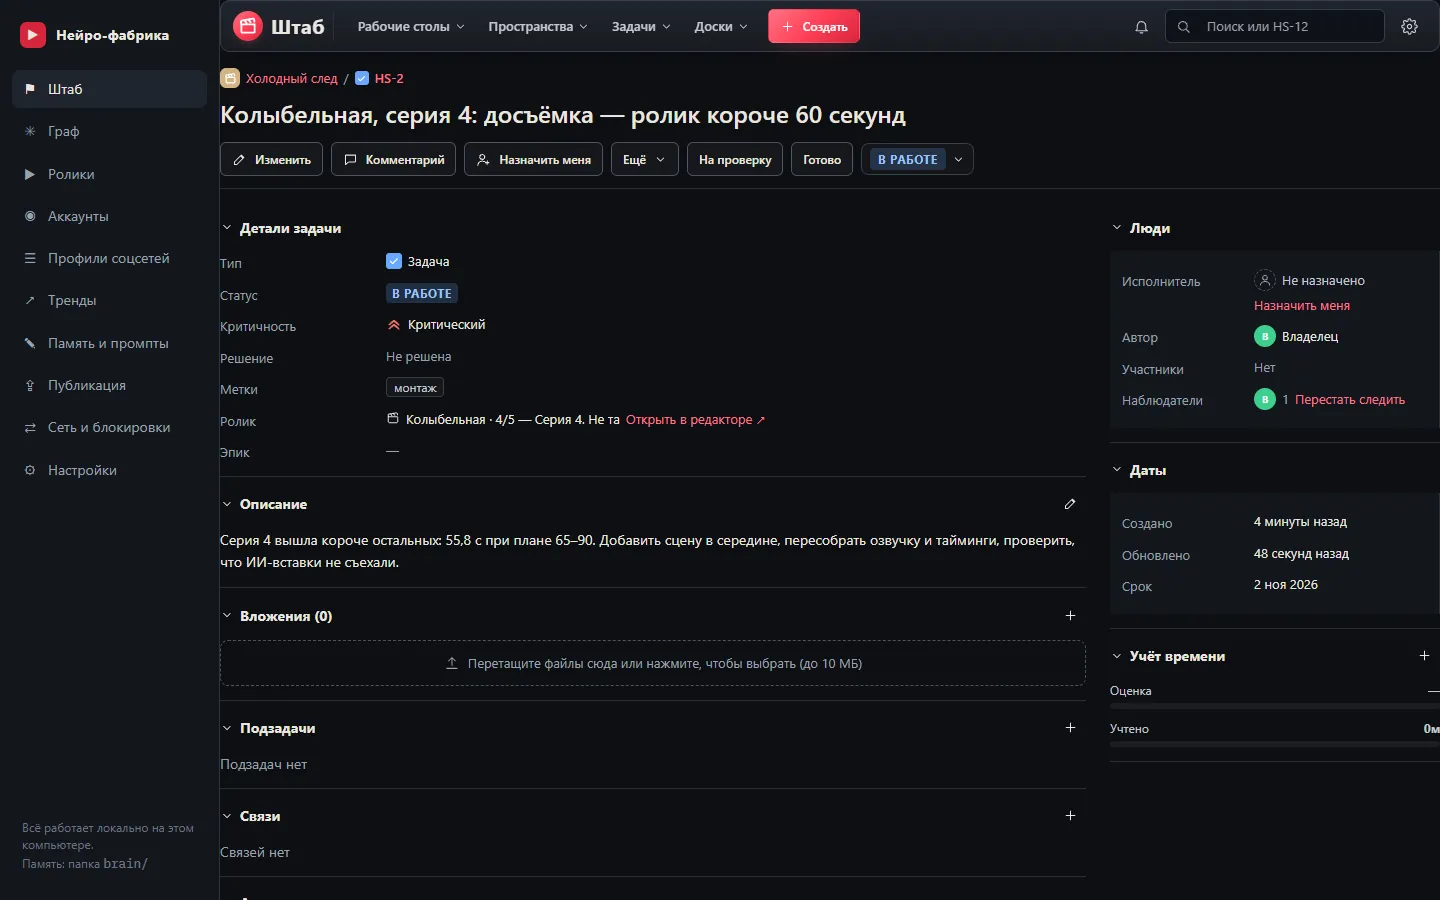Click the монтаж label tag
Image resolution: width=1440 pixels, height=900 pixels.
[415, 388]
